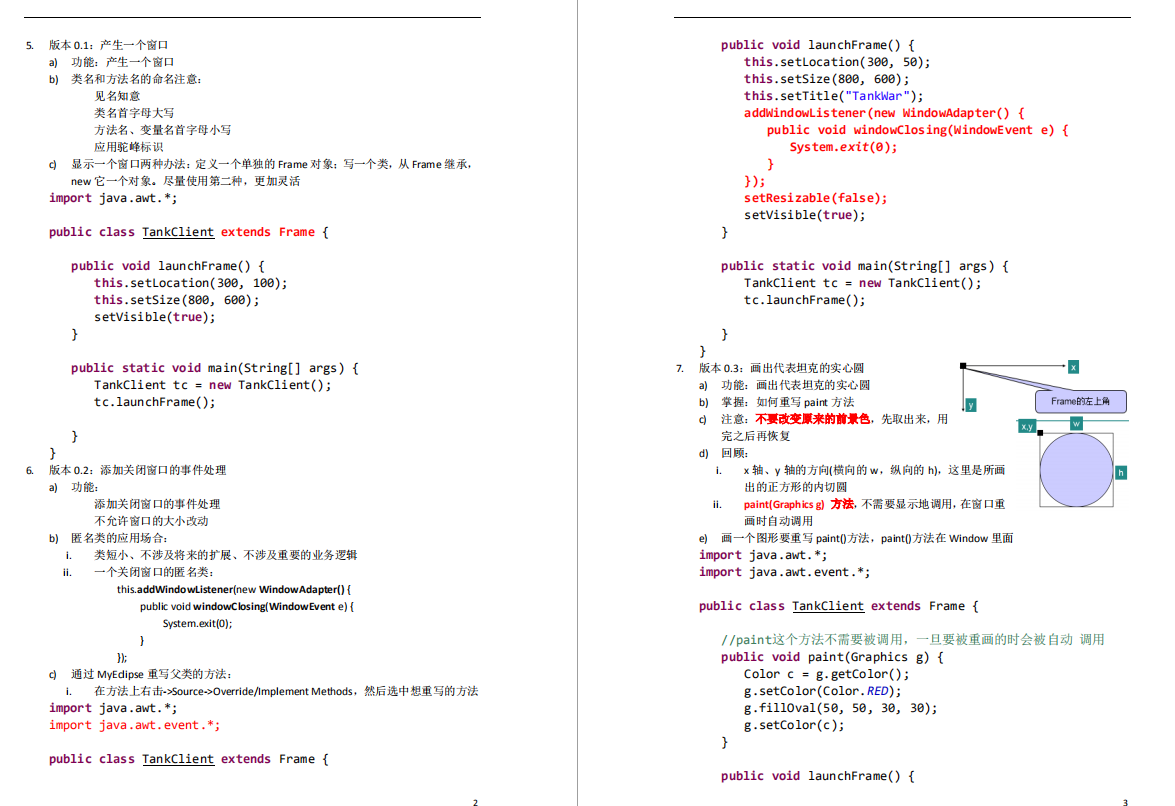Click red "import java.awt.event.*;" line

pos(135,725)
